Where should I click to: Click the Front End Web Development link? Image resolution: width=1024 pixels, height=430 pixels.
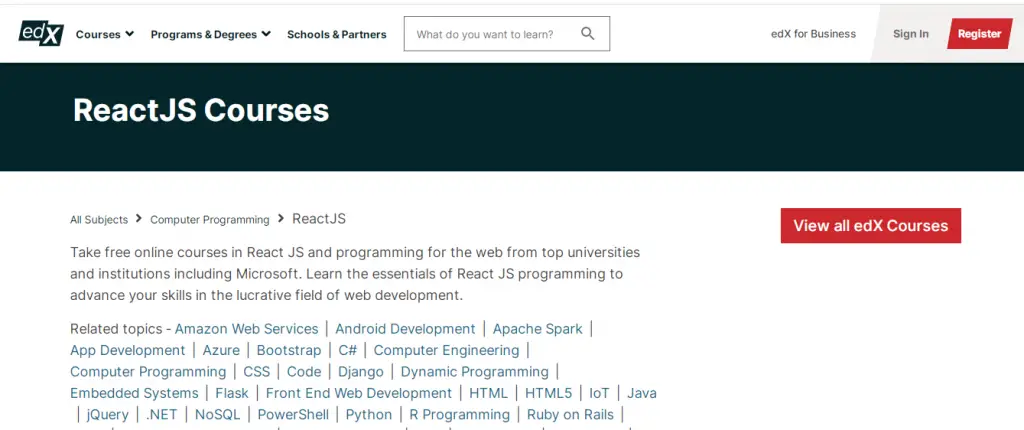click(359, 393)
